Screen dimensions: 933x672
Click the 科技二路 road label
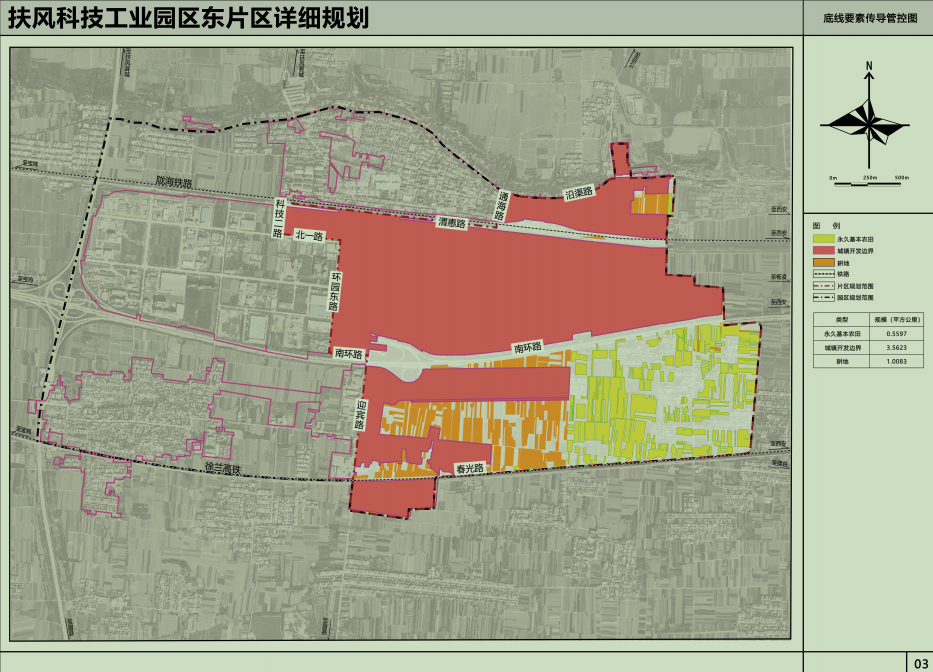[x=280, y=217]
